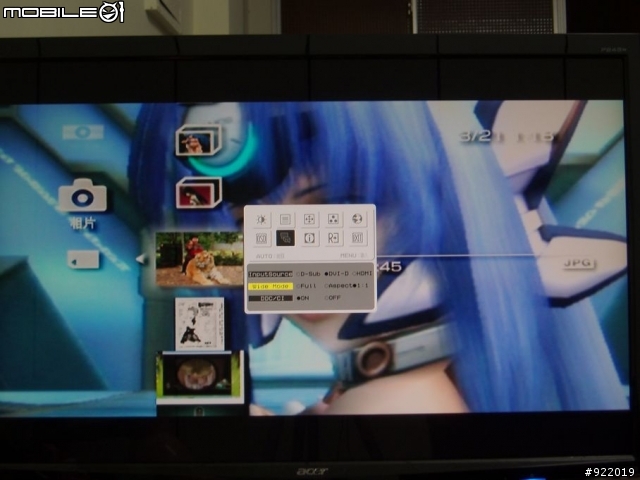
Task: Select the OSD lines/focus adjustment icon
Action: tap(285, 220)
